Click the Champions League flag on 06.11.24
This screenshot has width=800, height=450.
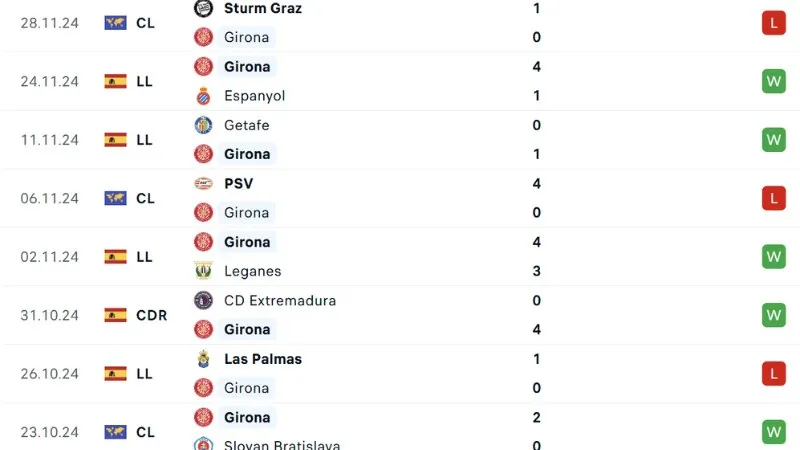pyautogui.click(x=115, y=198)
